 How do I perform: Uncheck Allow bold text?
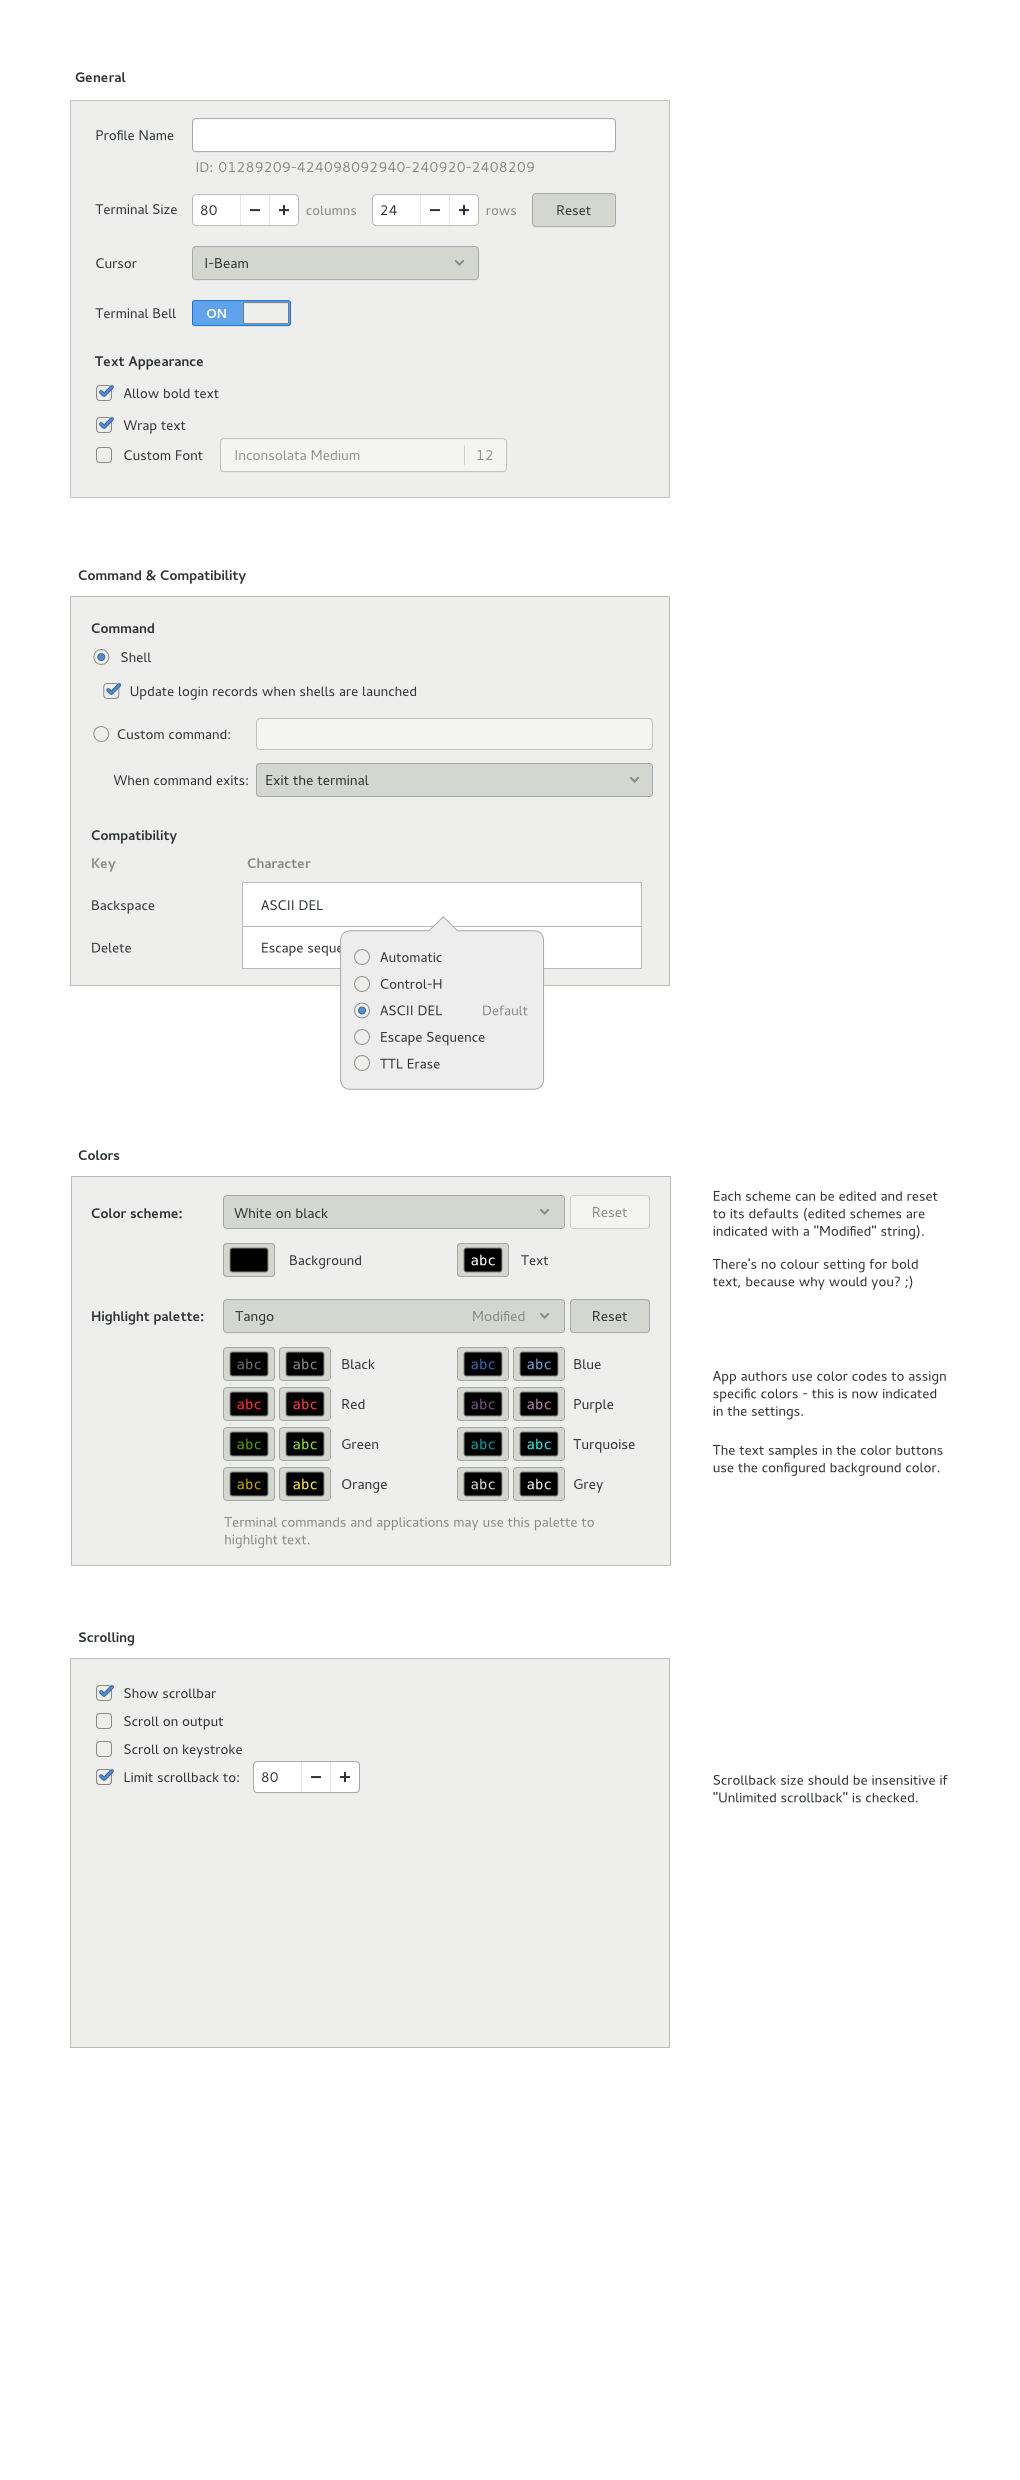tap(104, 393)
